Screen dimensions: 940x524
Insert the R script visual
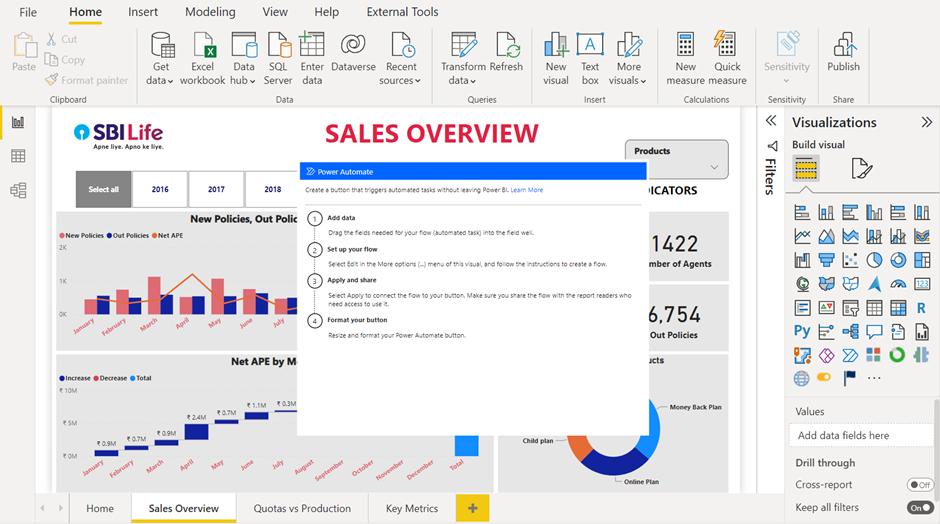[922, 308]
